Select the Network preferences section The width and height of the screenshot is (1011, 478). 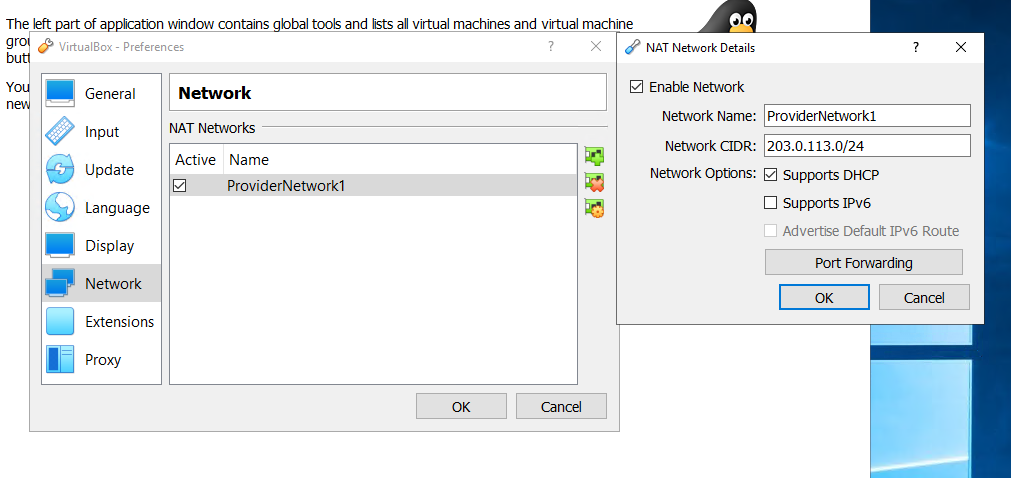pyautogui.click(x=101, y=284)
